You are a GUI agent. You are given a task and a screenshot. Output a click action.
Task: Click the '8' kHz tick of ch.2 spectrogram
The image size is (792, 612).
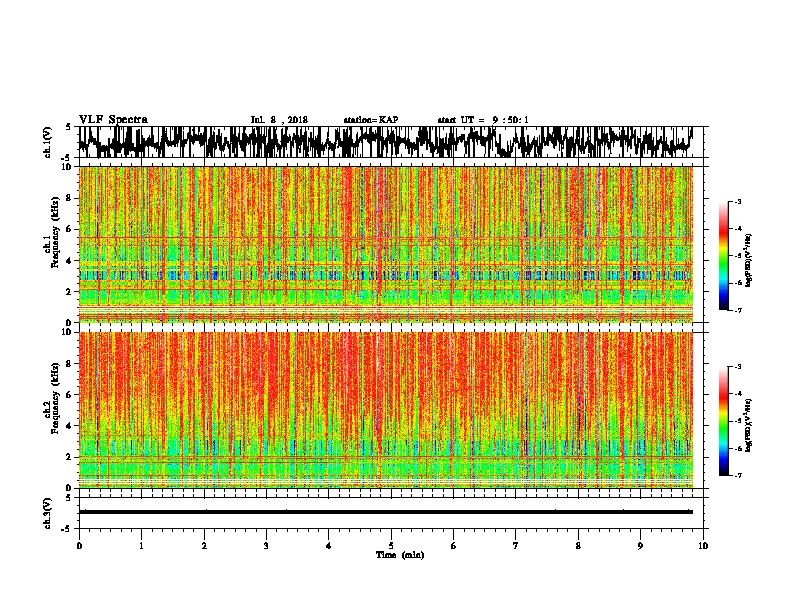(x=70, y=364)
